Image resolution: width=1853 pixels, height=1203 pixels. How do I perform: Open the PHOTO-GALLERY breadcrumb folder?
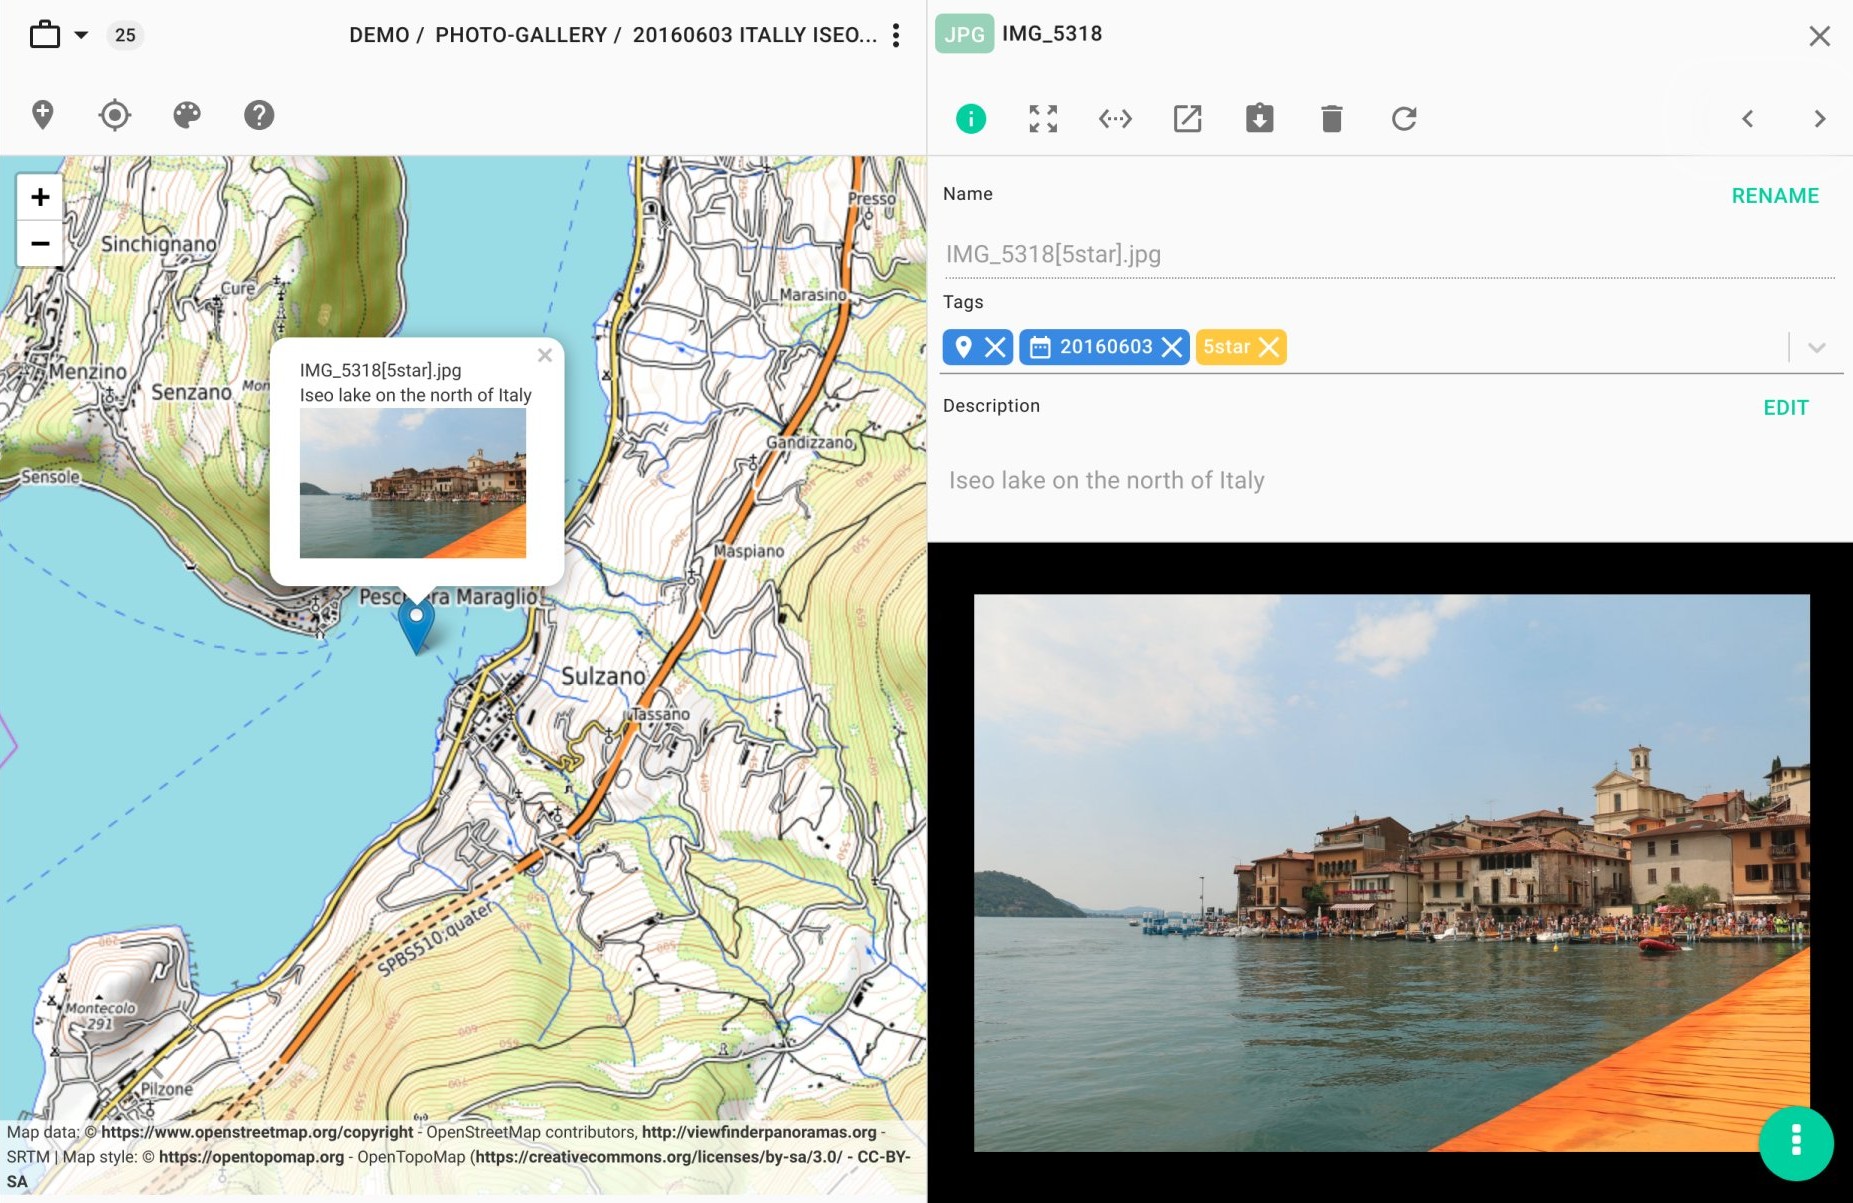pyautogui.click(x=521, y=35)
